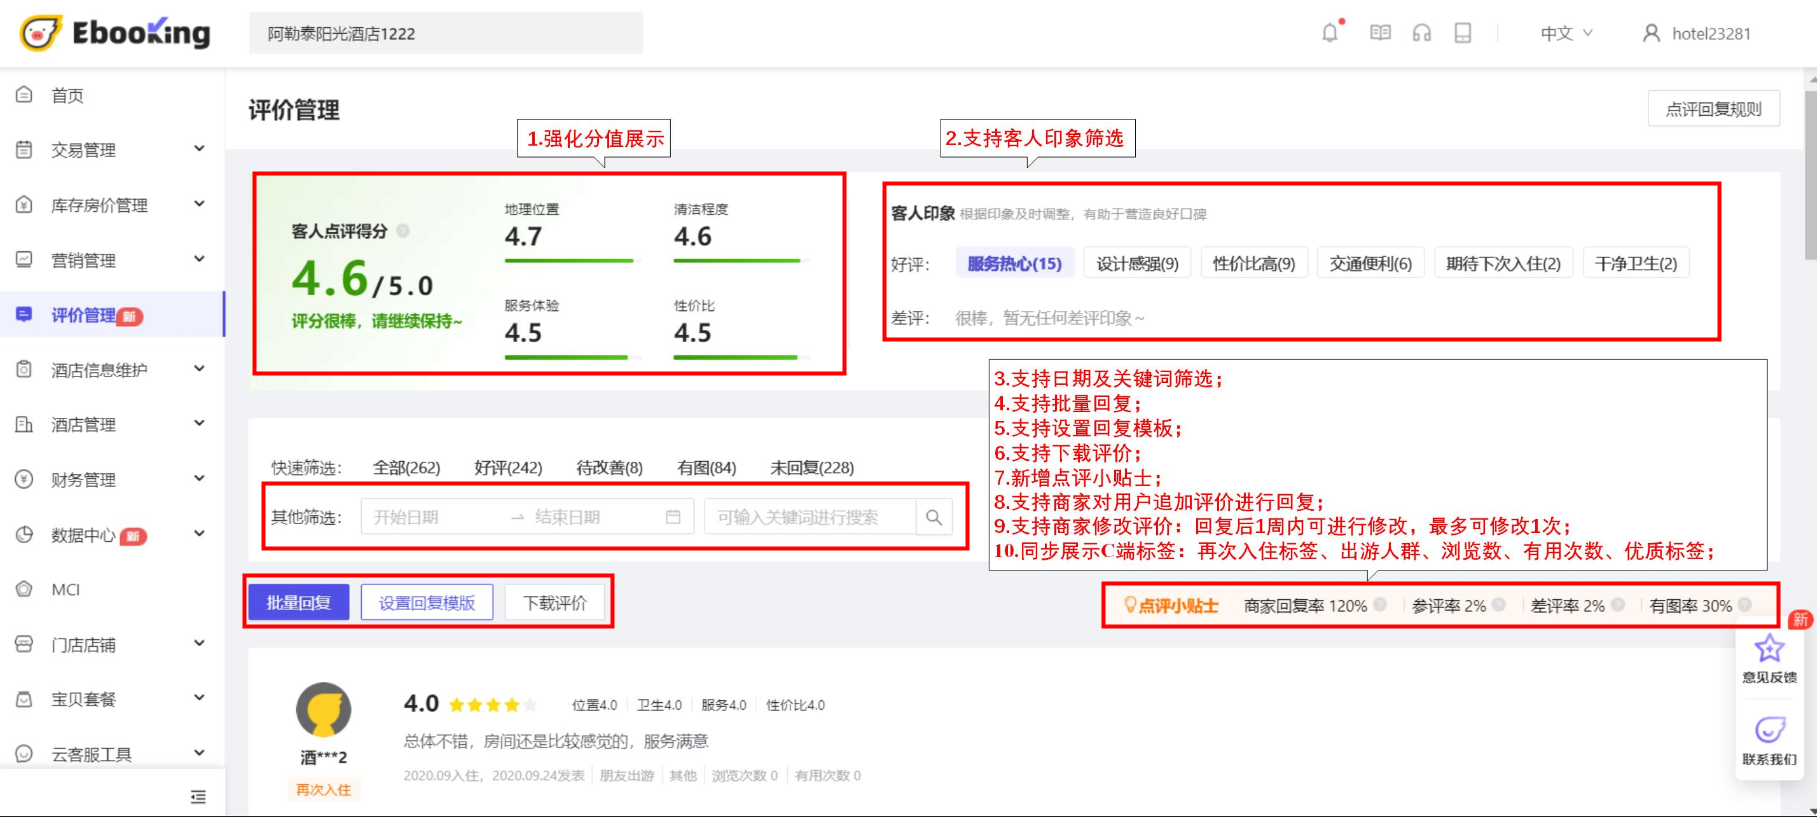Click the headset customer service icon
Viewport: 1817px width, 817px height.
pos(1421,33)
